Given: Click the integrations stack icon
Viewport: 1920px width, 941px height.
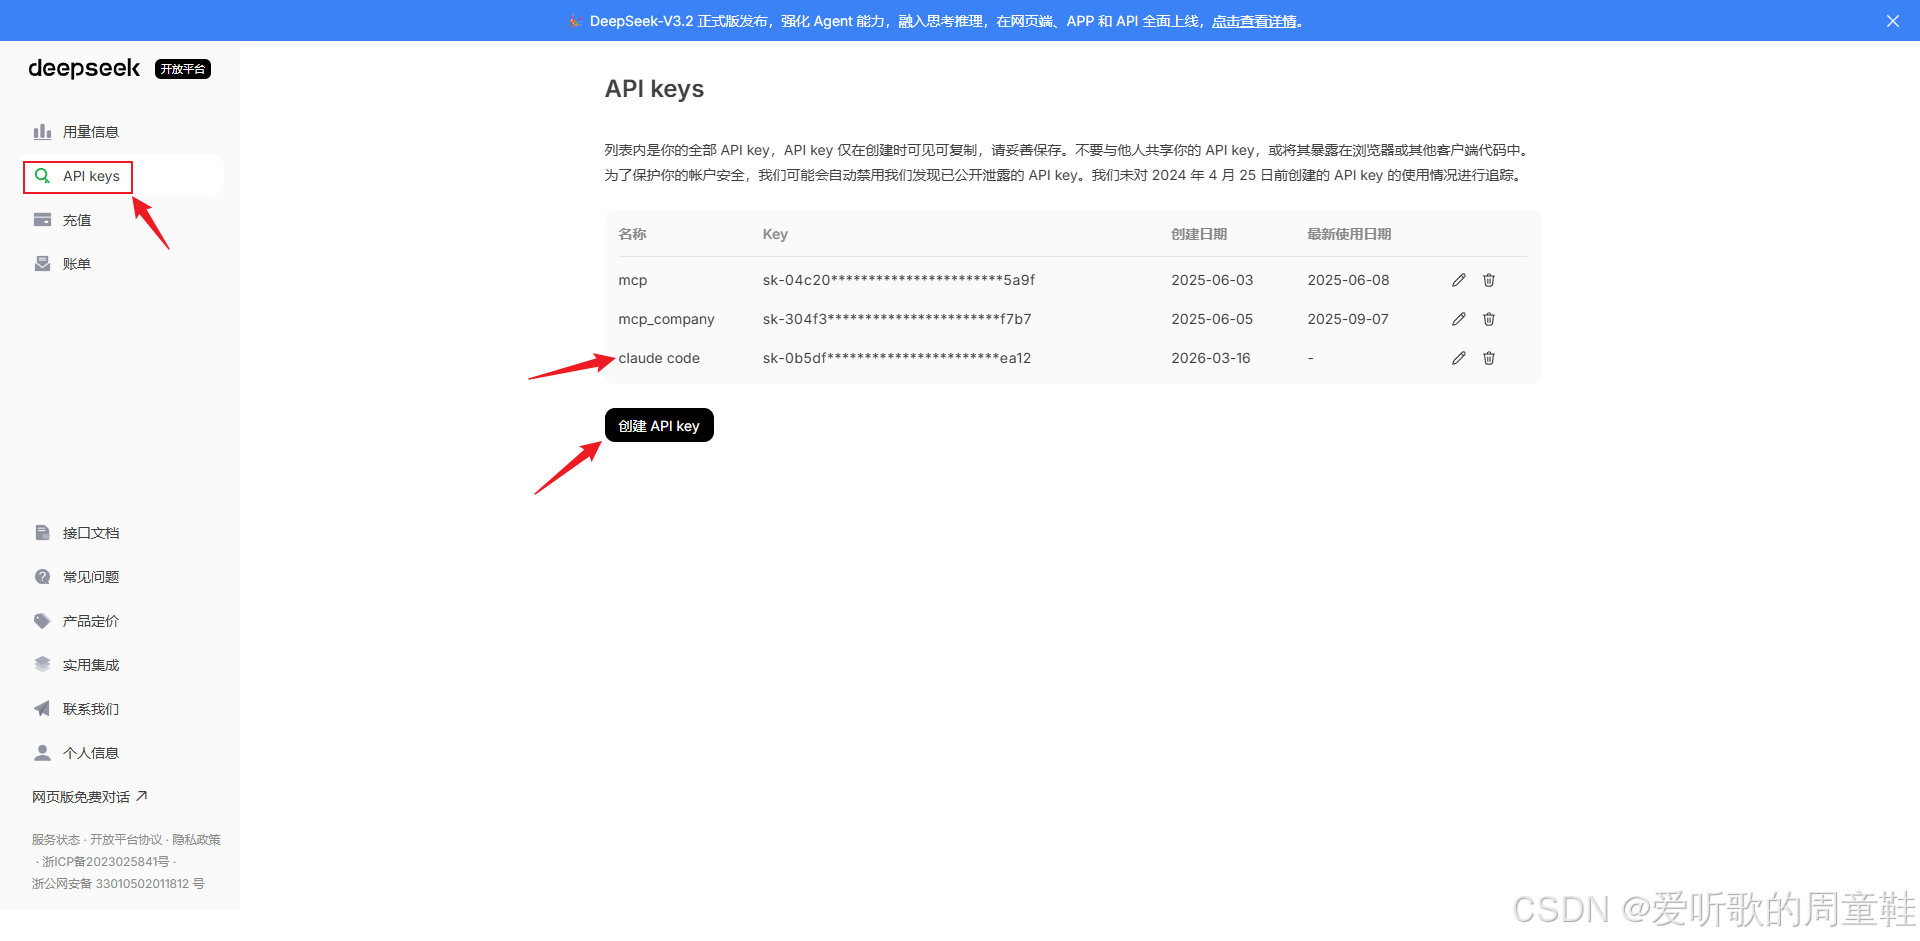Looking at the screenshot, I should pos(42,665).
